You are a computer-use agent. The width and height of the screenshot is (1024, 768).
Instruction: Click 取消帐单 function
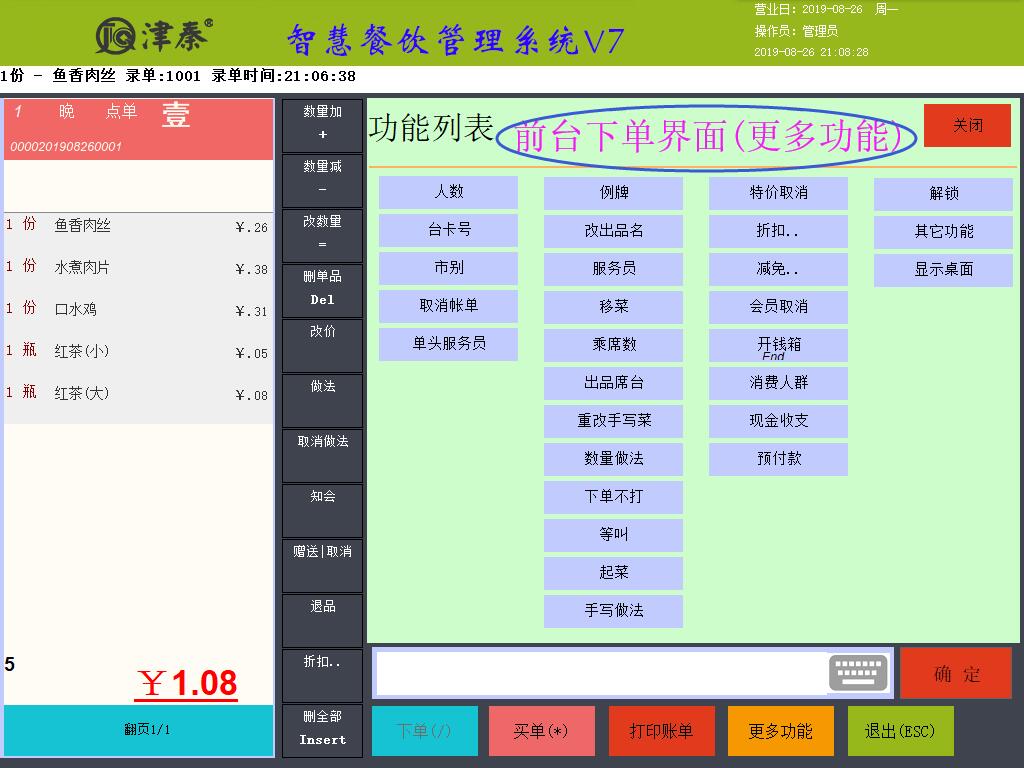pos(448,306)
